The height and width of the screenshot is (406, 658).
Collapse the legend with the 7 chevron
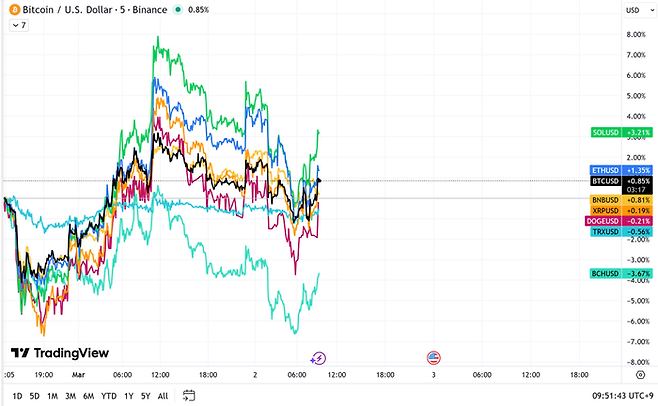18,25
